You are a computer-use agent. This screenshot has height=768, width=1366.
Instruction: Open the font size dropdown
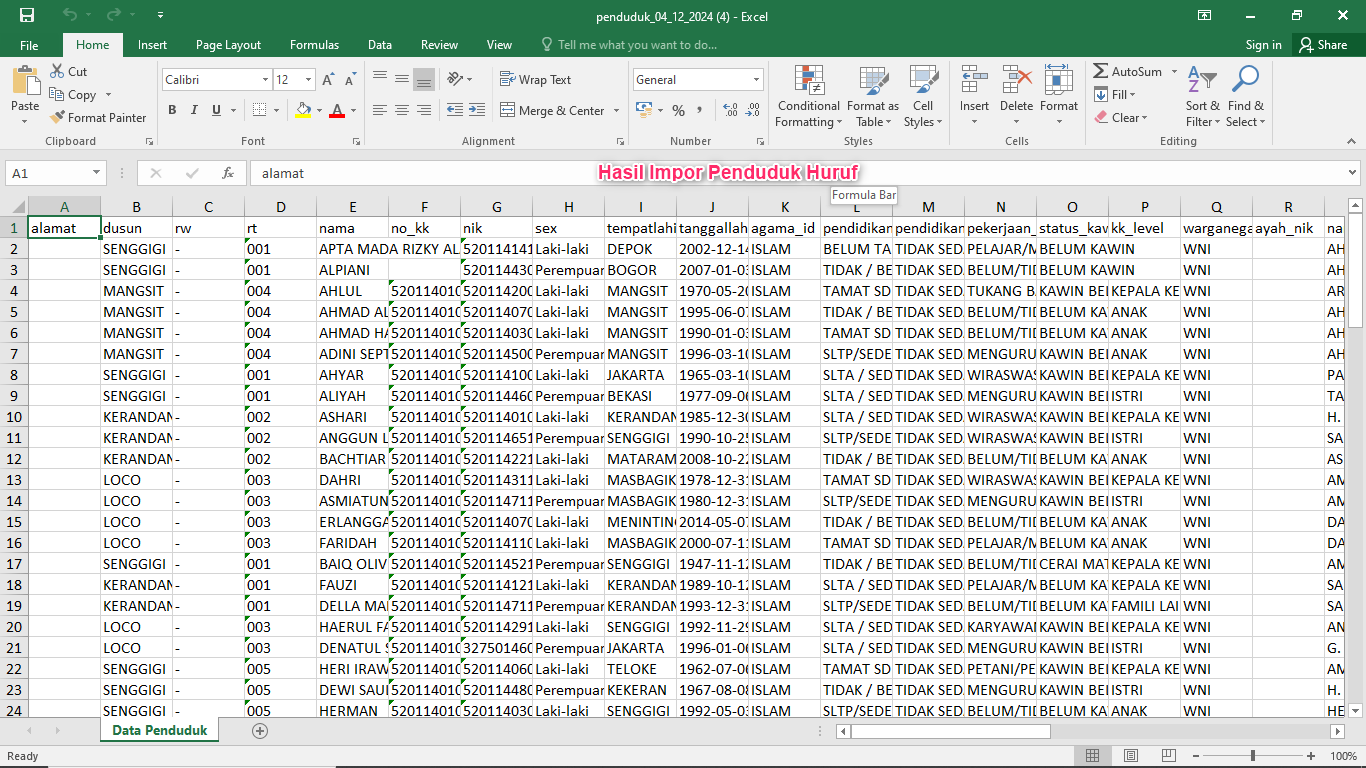[308, 80]
